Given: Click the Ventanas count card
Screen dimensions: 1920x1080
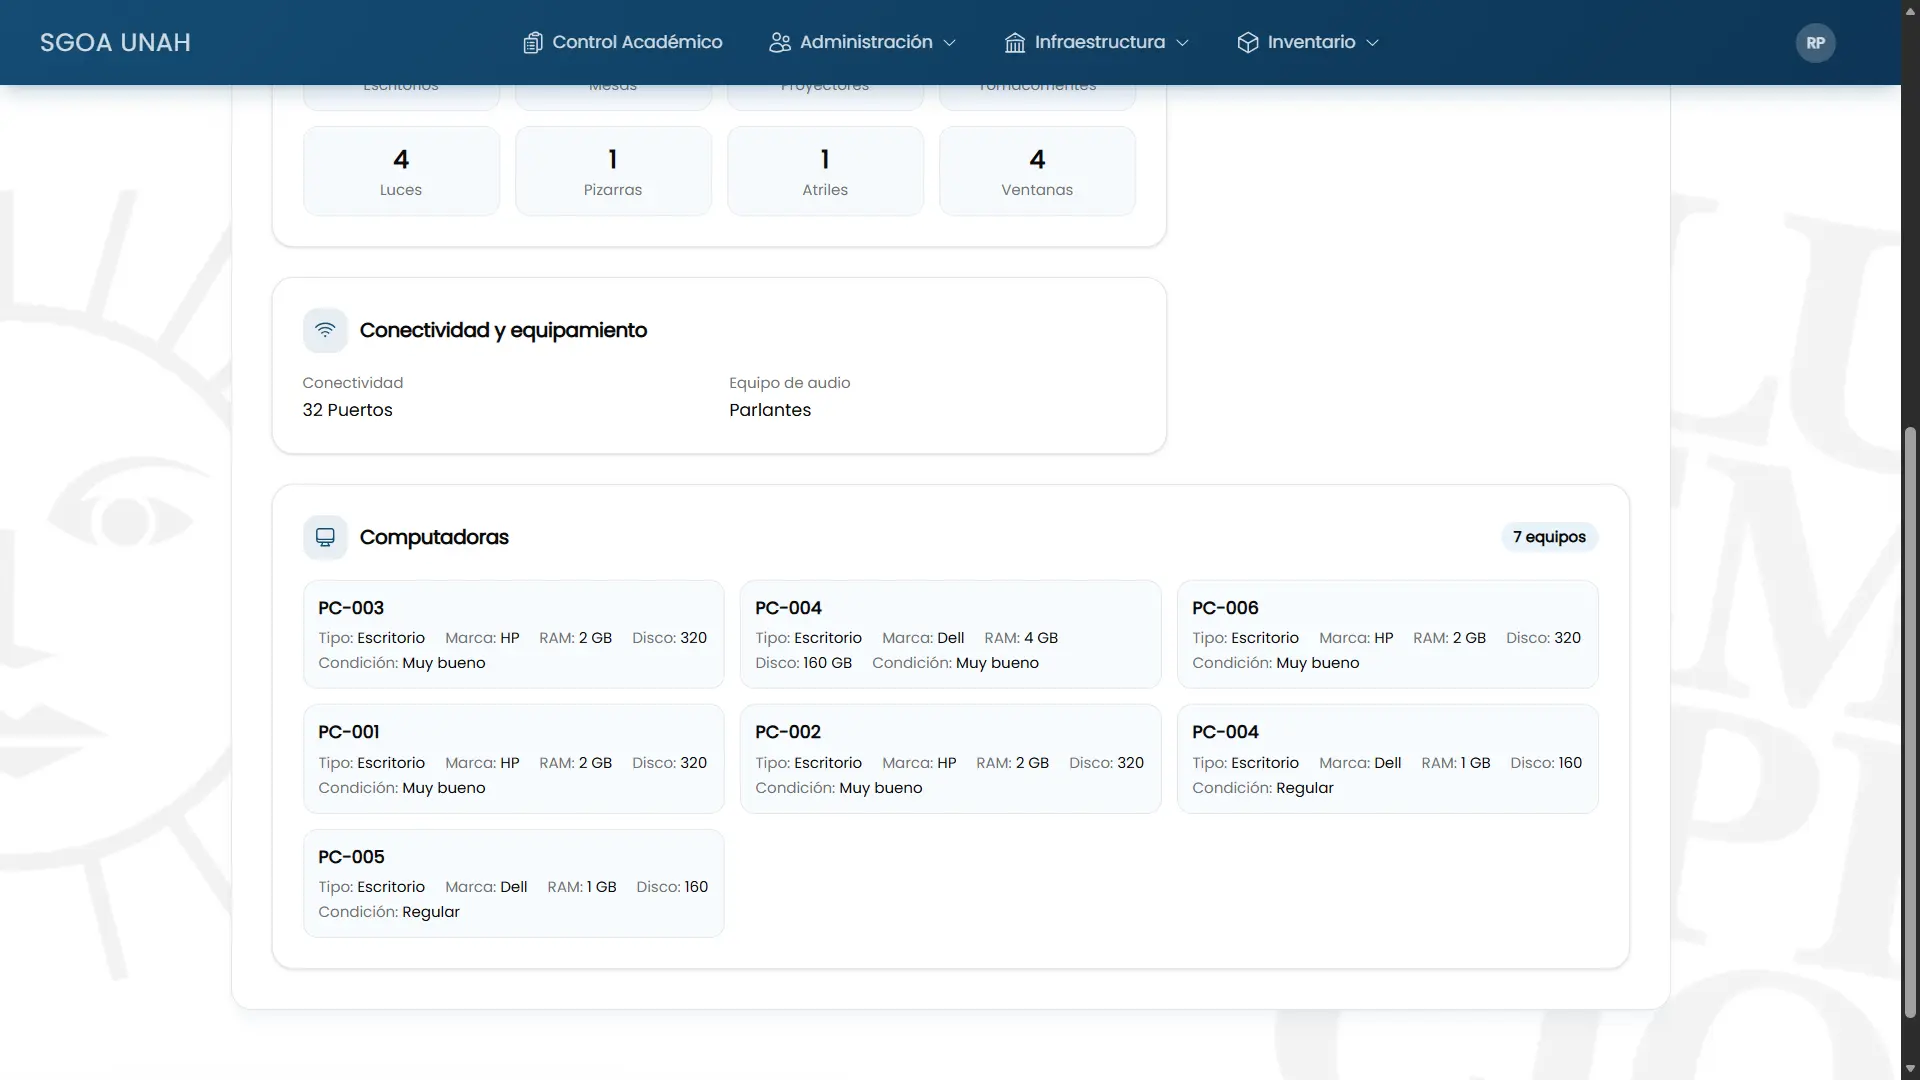Looking at the screenshot, I should 1037,171.
